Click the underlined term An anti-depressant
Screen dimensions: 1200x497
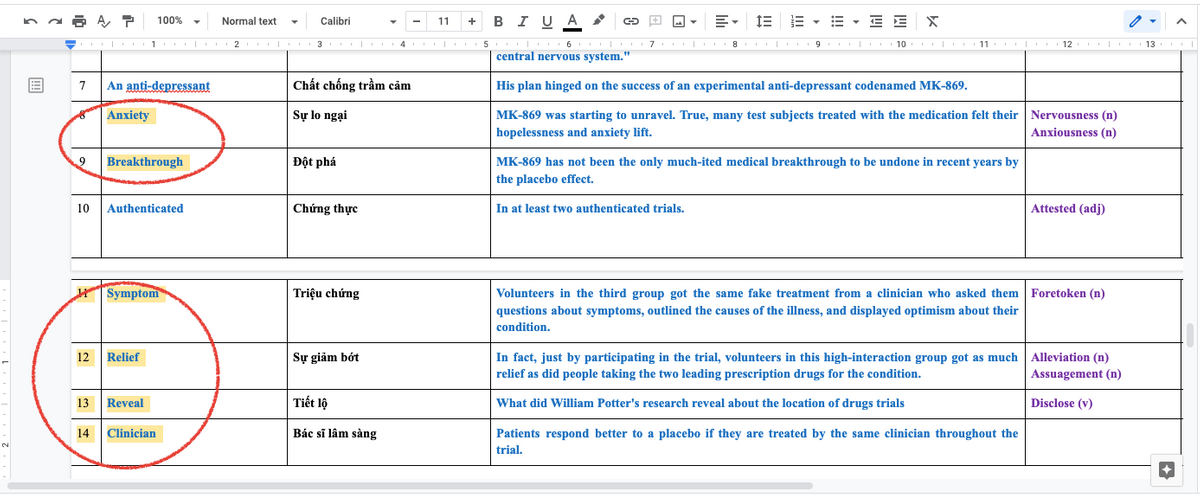click(x=158, y=86)
